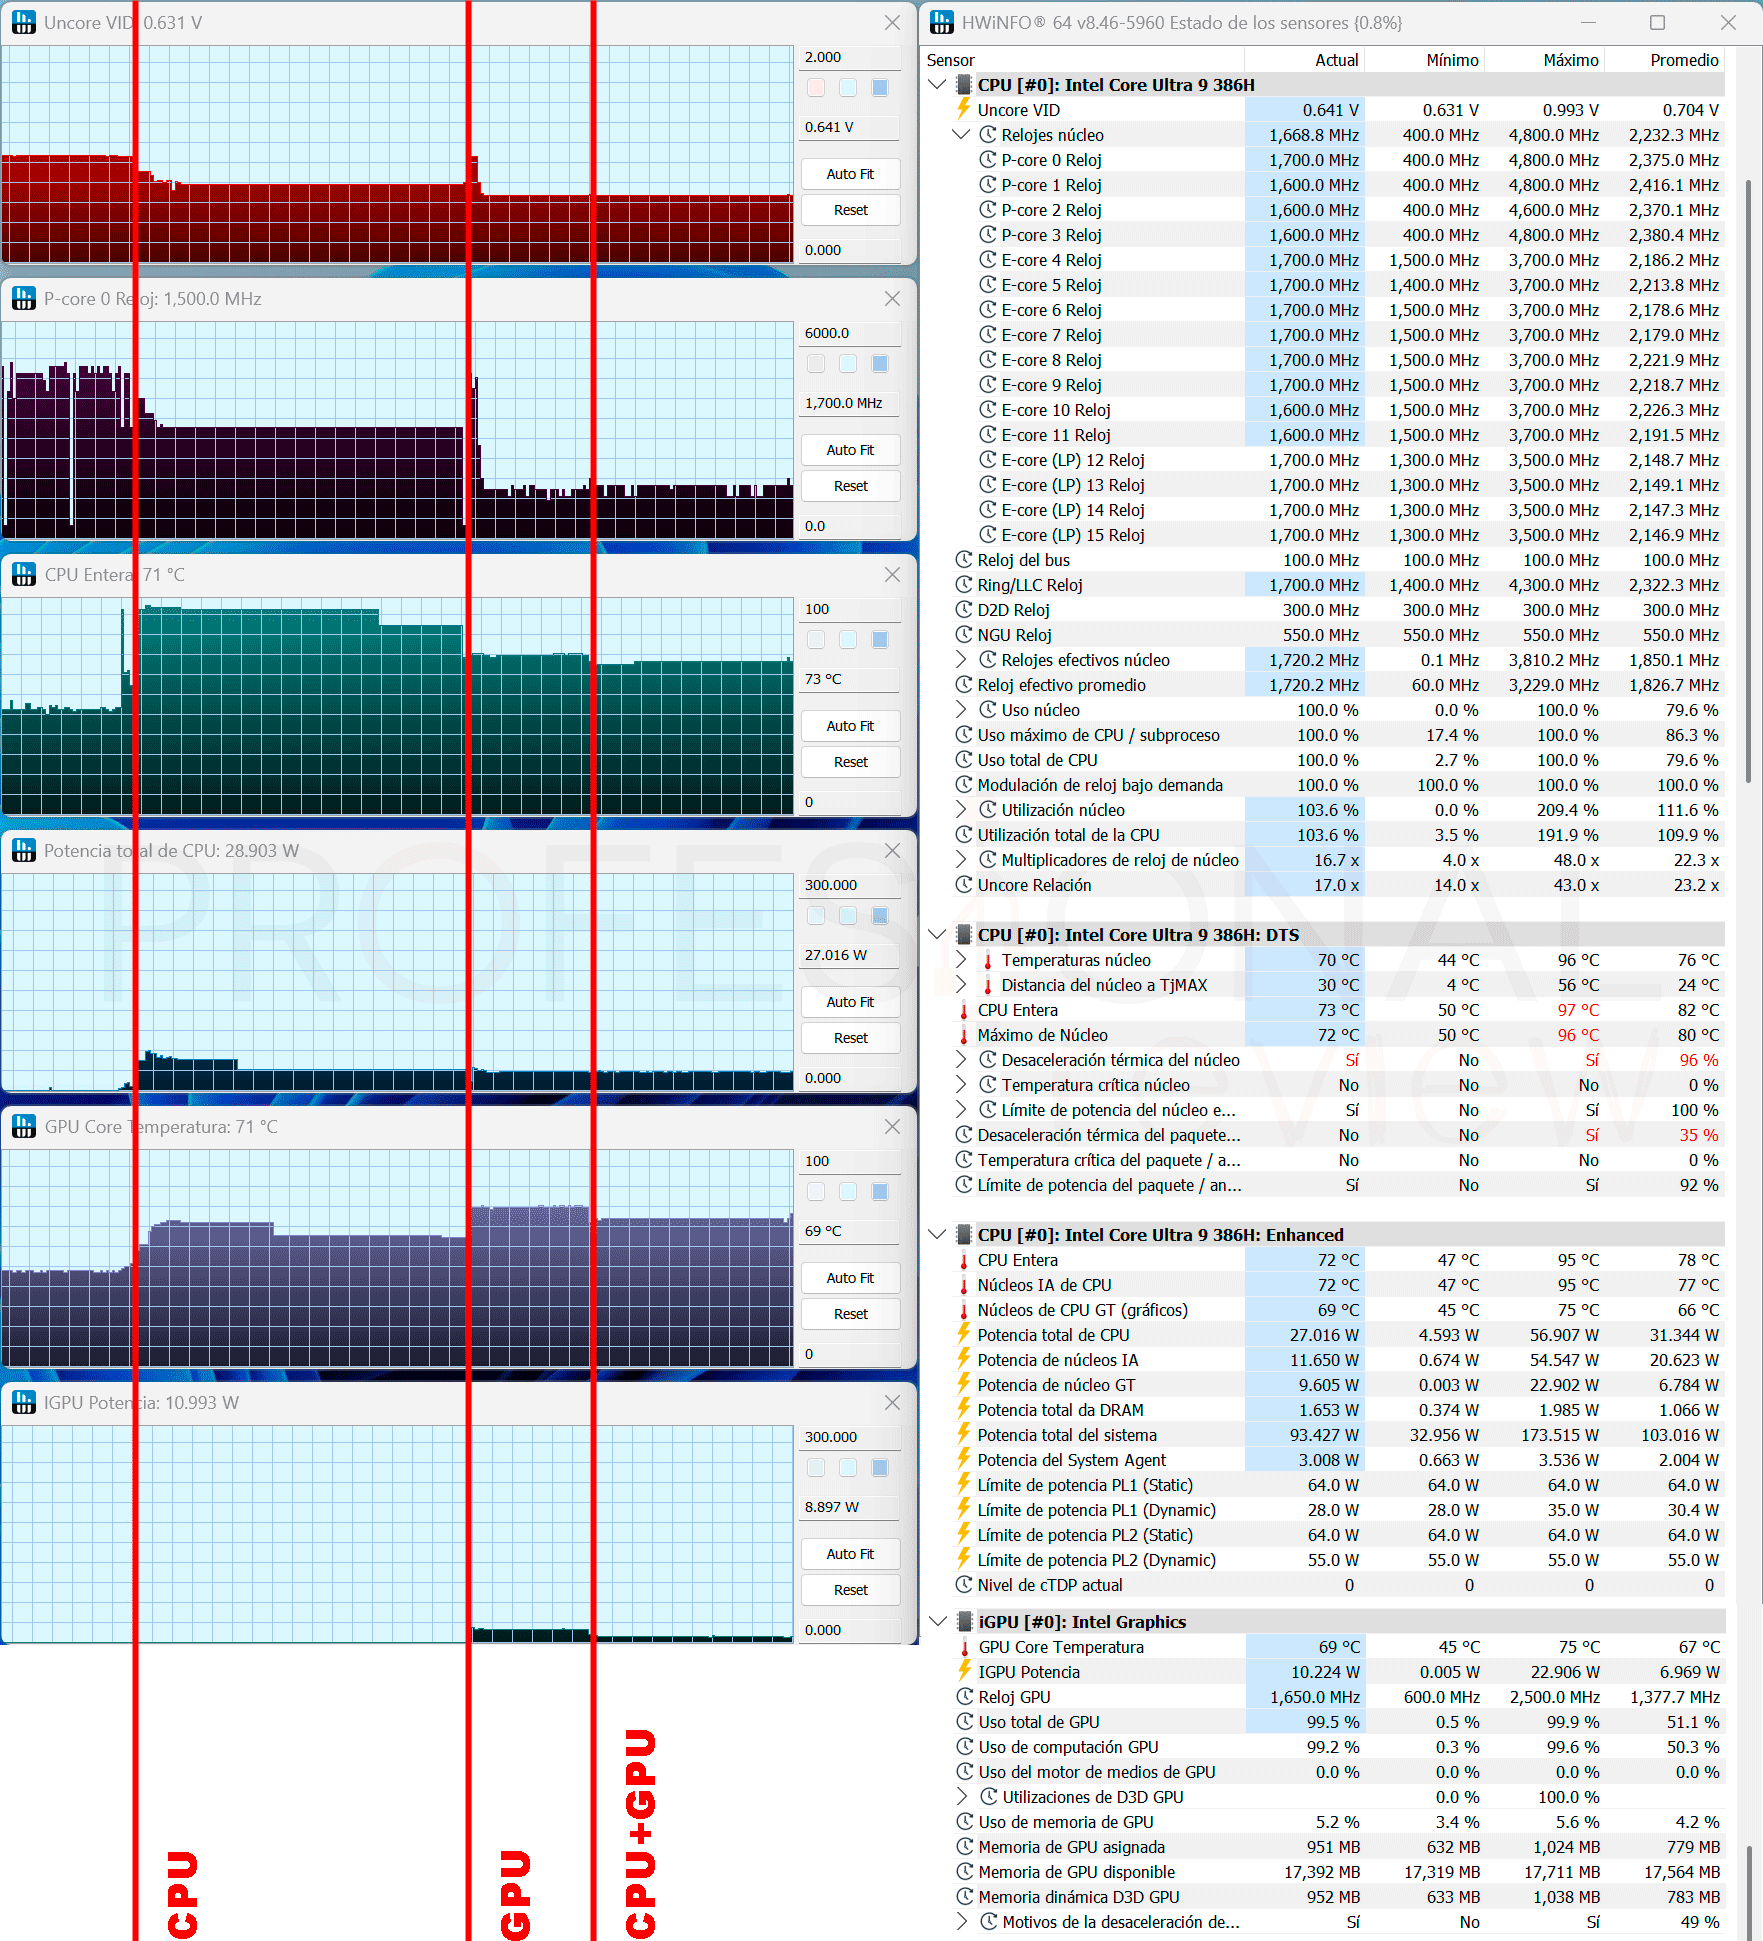This screenshot has height=1941, width=1763.
Task: Open the pink color swatch in Uncore VID graph
Action: pyautogui.click(x=816, y=88)
